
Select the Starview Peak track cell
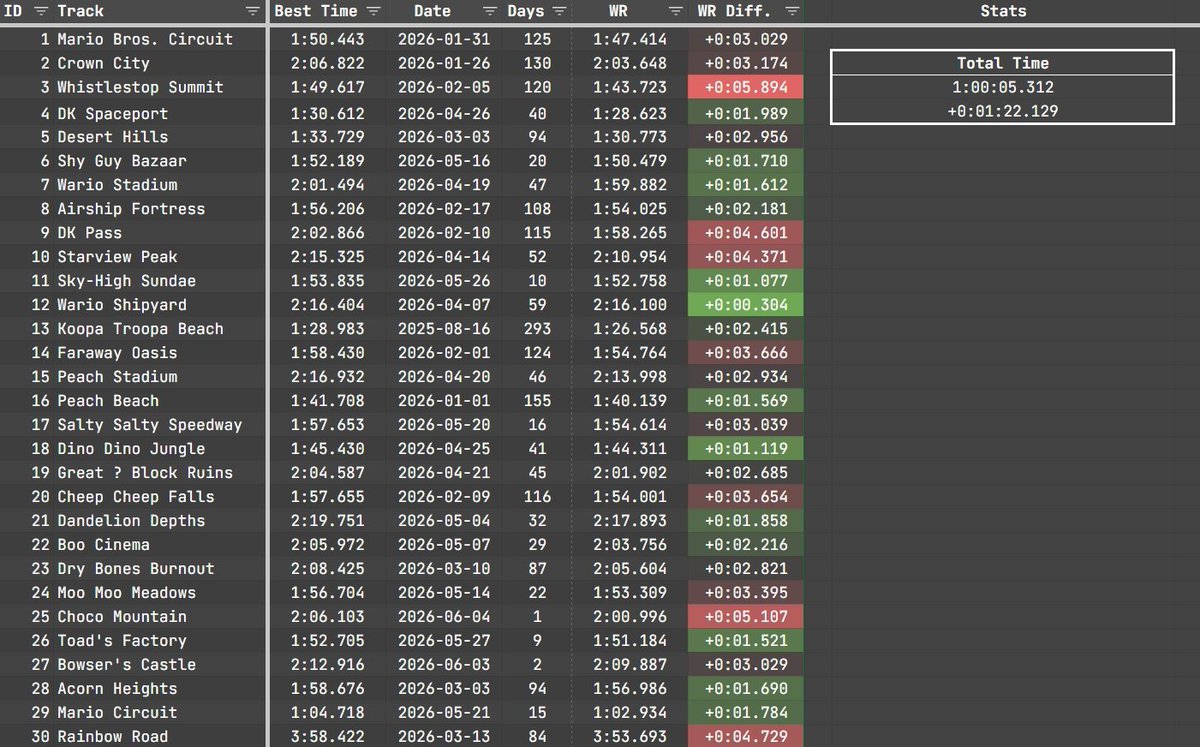click(x=160, y=257)
